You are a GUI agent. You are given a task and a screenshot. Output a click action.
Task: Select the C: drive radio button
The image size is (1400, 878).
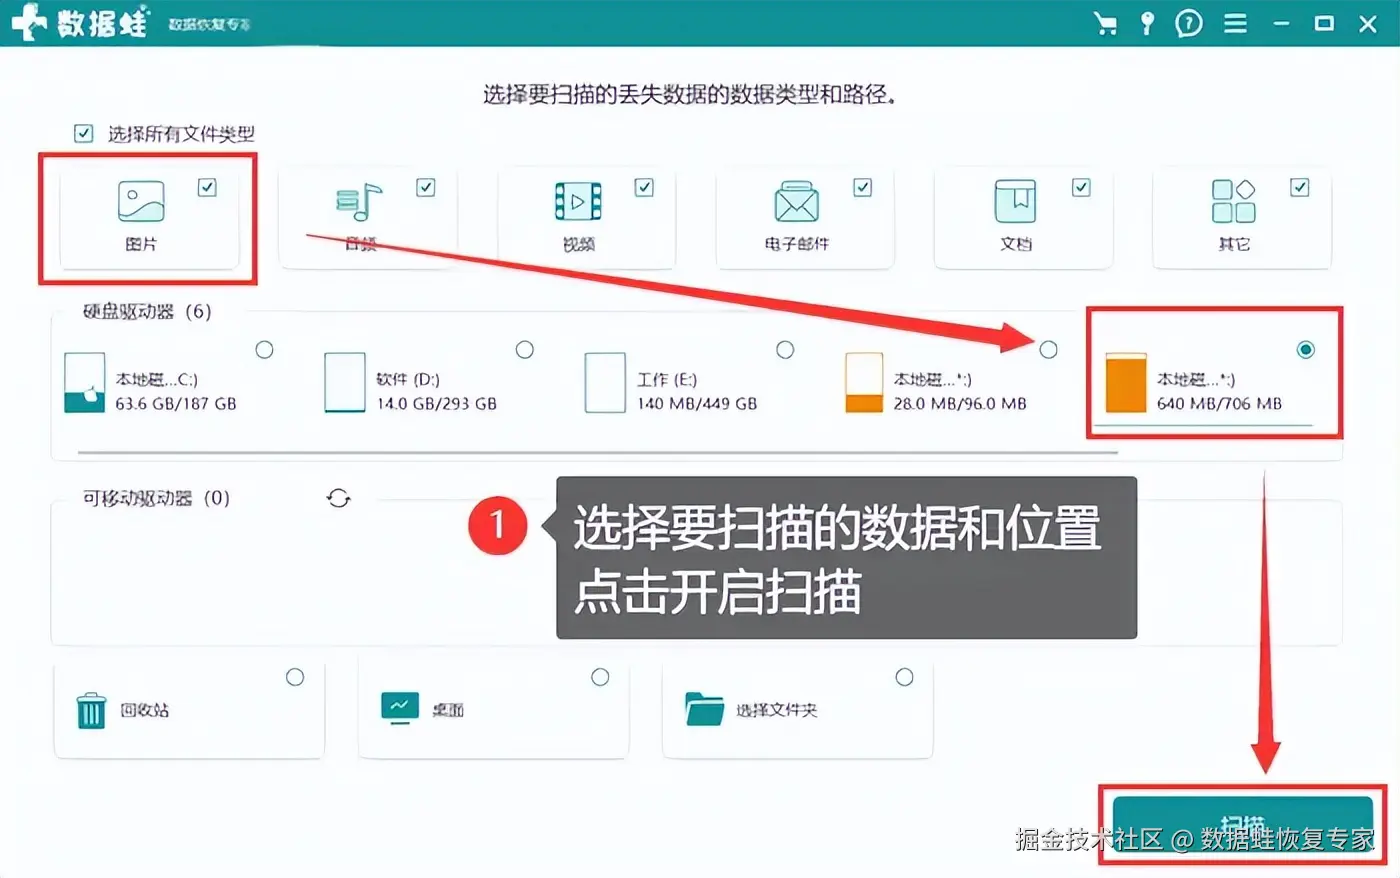264,350
